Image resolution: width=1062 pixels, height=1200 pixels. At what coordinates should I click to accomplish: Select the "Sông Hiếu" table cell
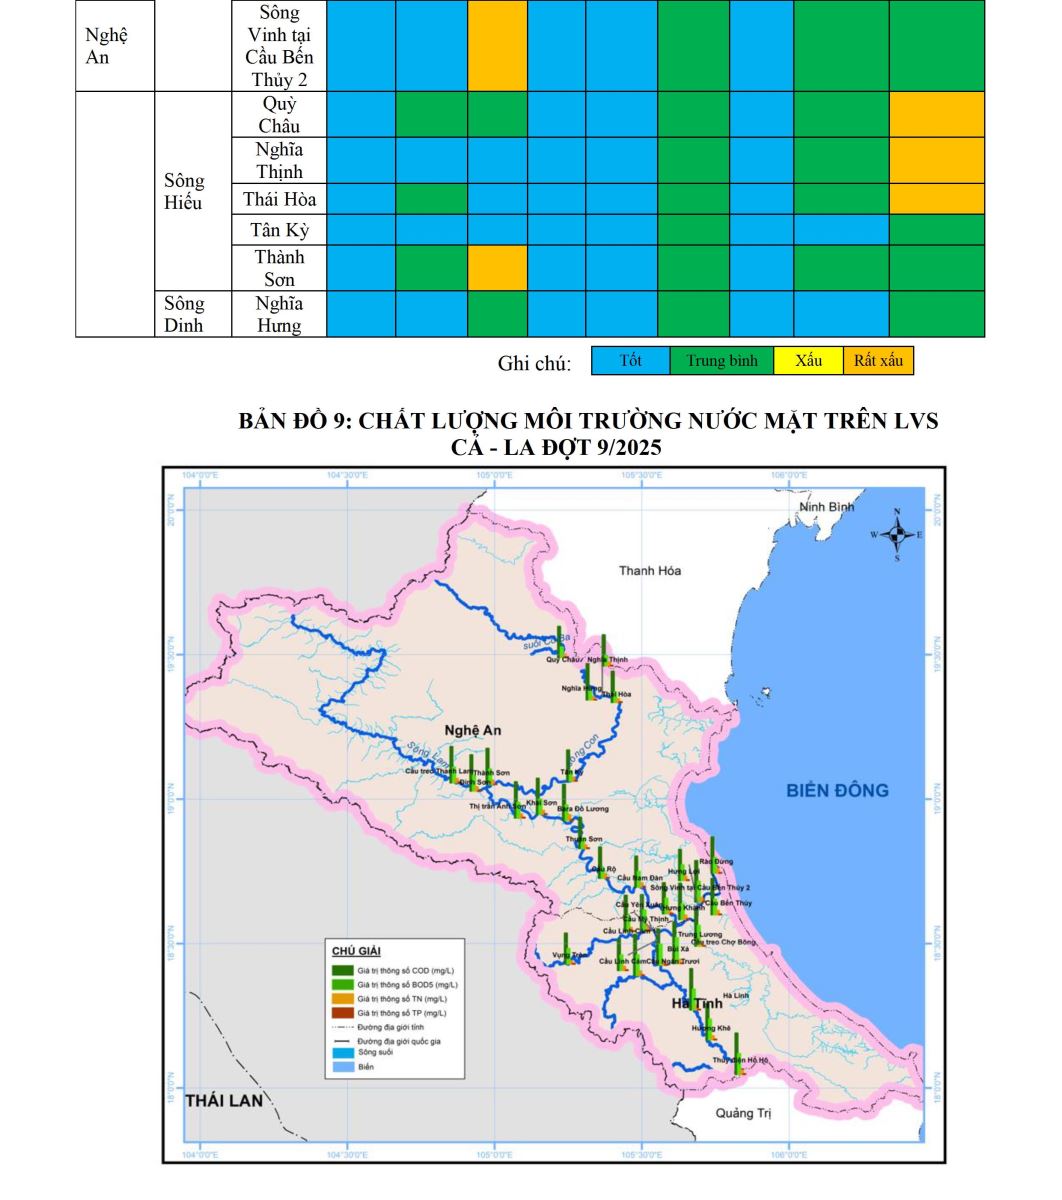click(184, 191)
